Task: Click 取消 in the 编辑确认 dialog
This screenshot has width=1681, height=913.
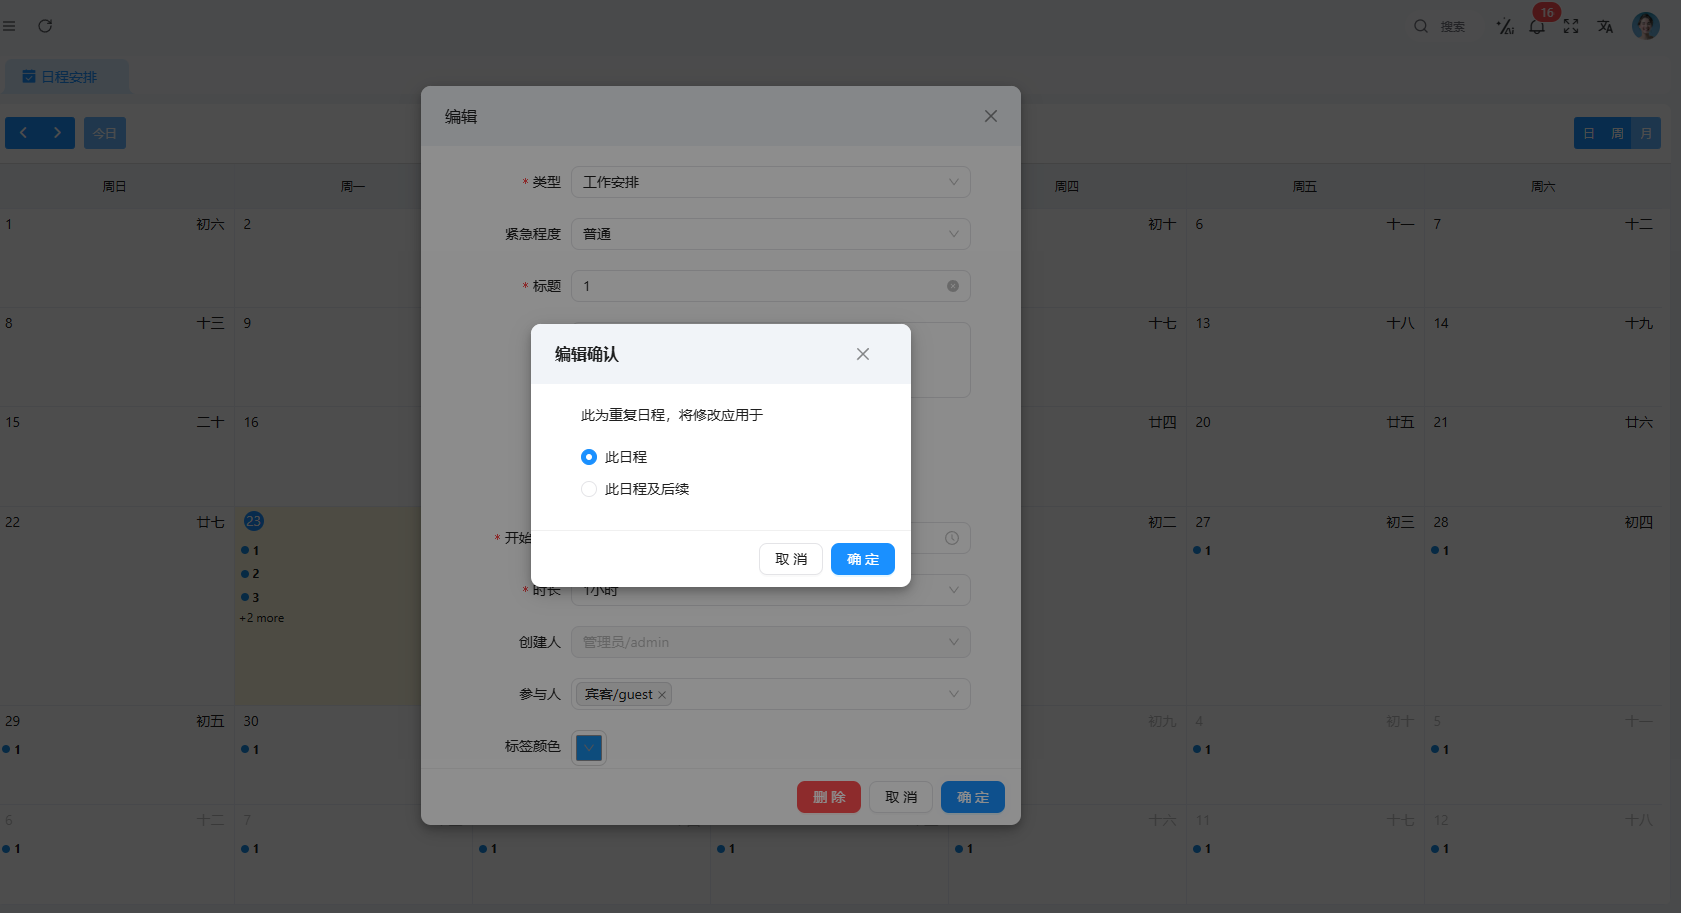Action: (791, 559)
